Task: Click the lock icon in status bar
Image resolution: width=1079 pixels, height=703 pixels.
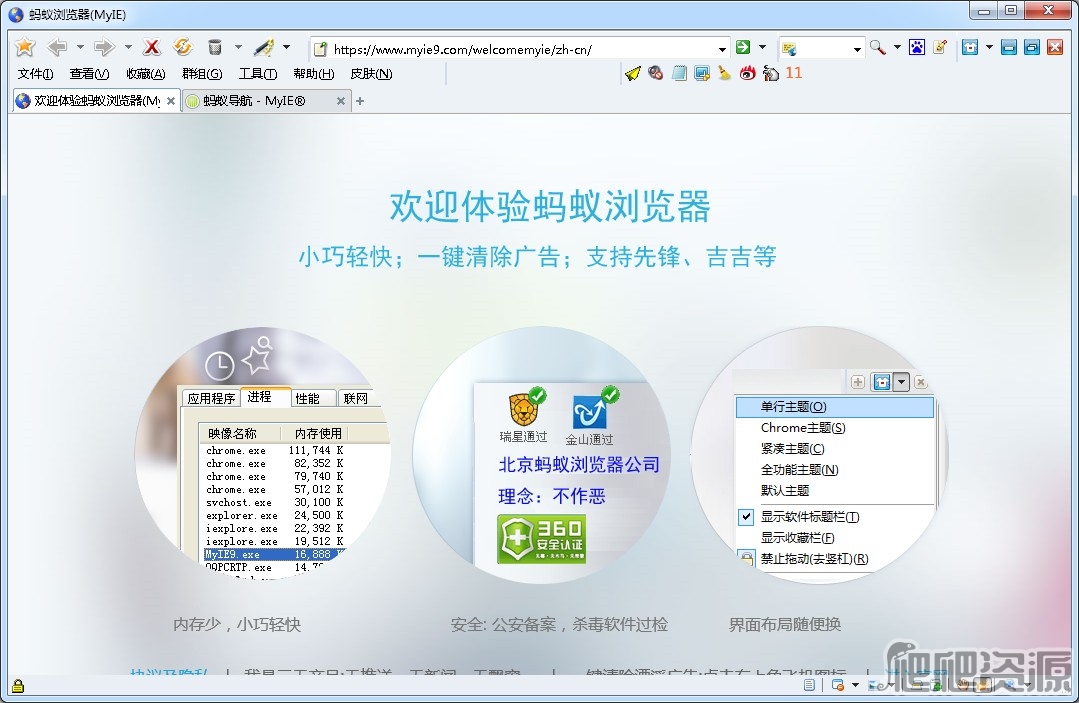Action: (x=18, y=686)
